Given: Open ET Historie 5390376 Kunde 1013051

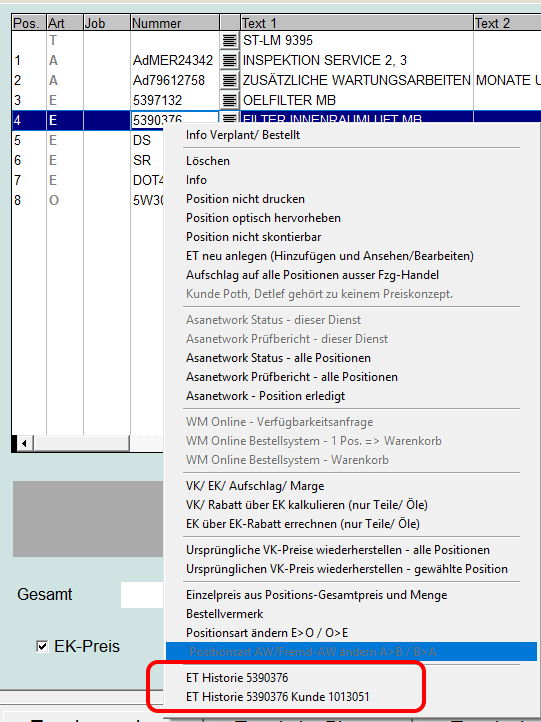Looking at the screenshot, I should [278, 697].
